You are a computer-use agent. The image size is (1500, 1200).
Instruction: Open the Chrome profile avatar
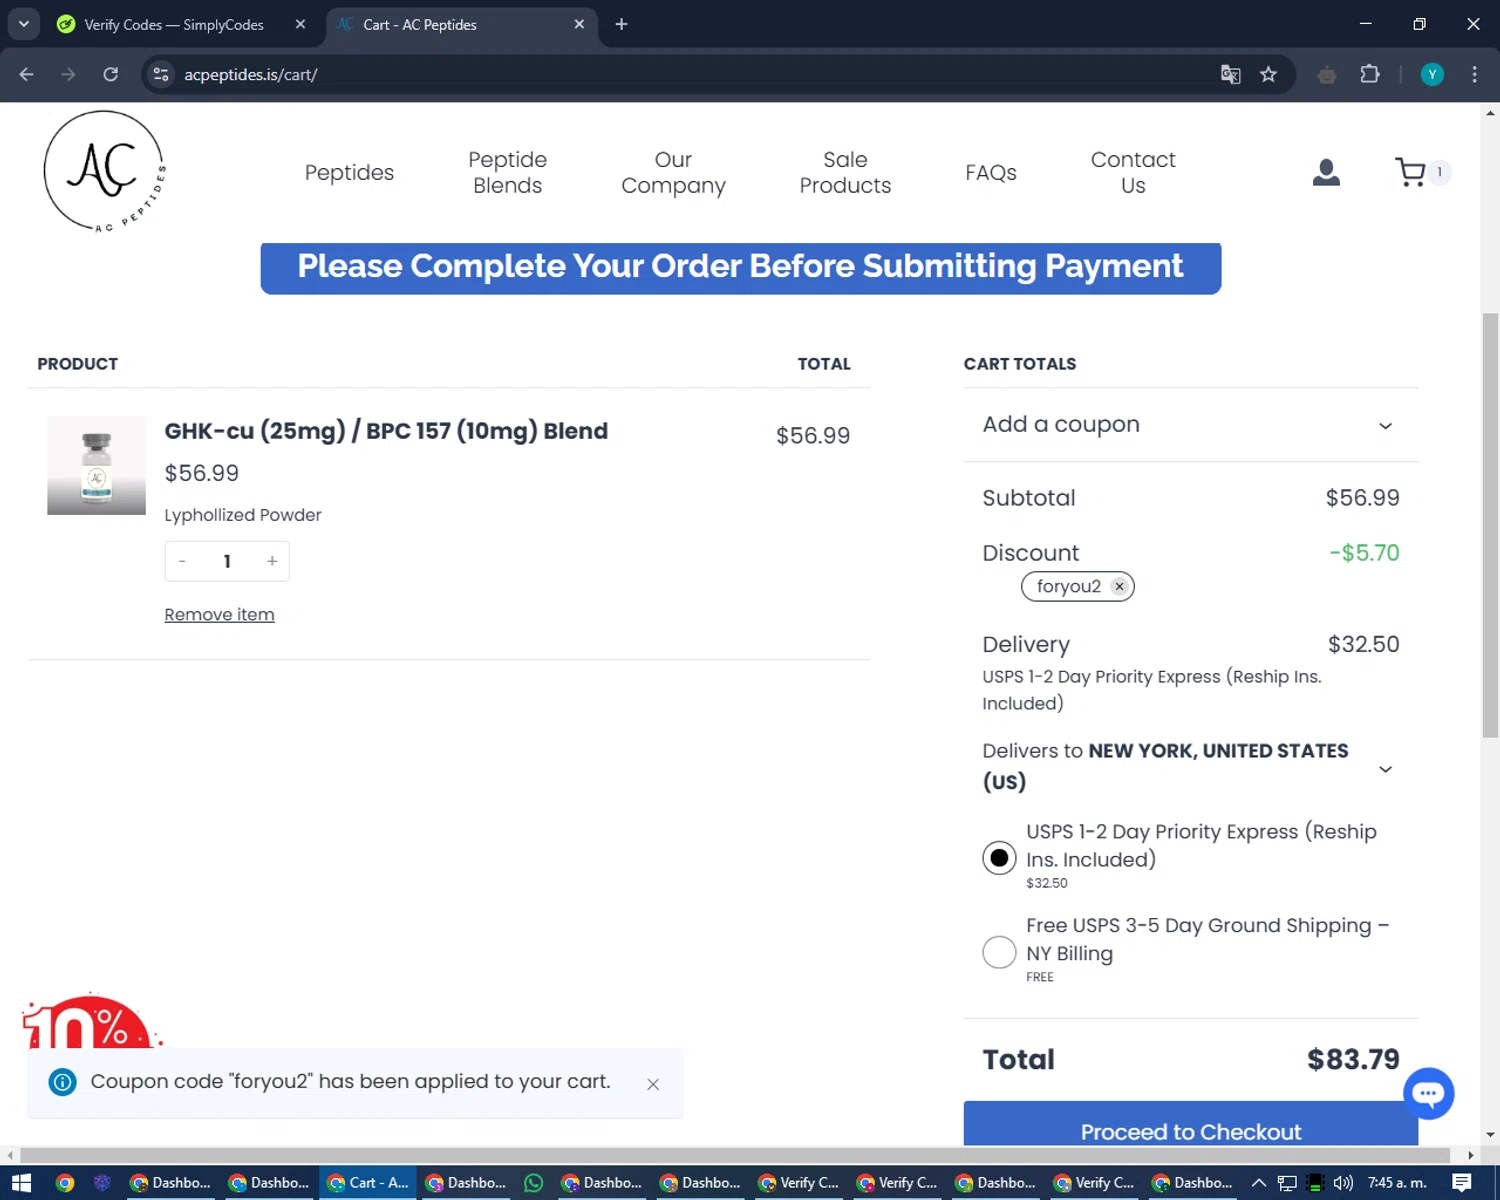point(1432,74)
